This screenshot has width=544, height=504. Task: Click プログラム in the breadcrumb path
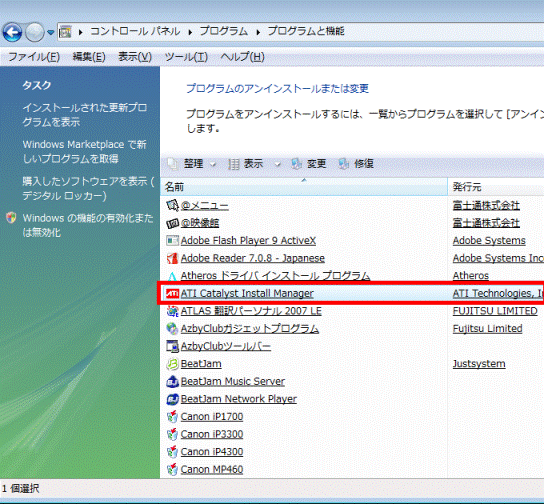(224, 32)
